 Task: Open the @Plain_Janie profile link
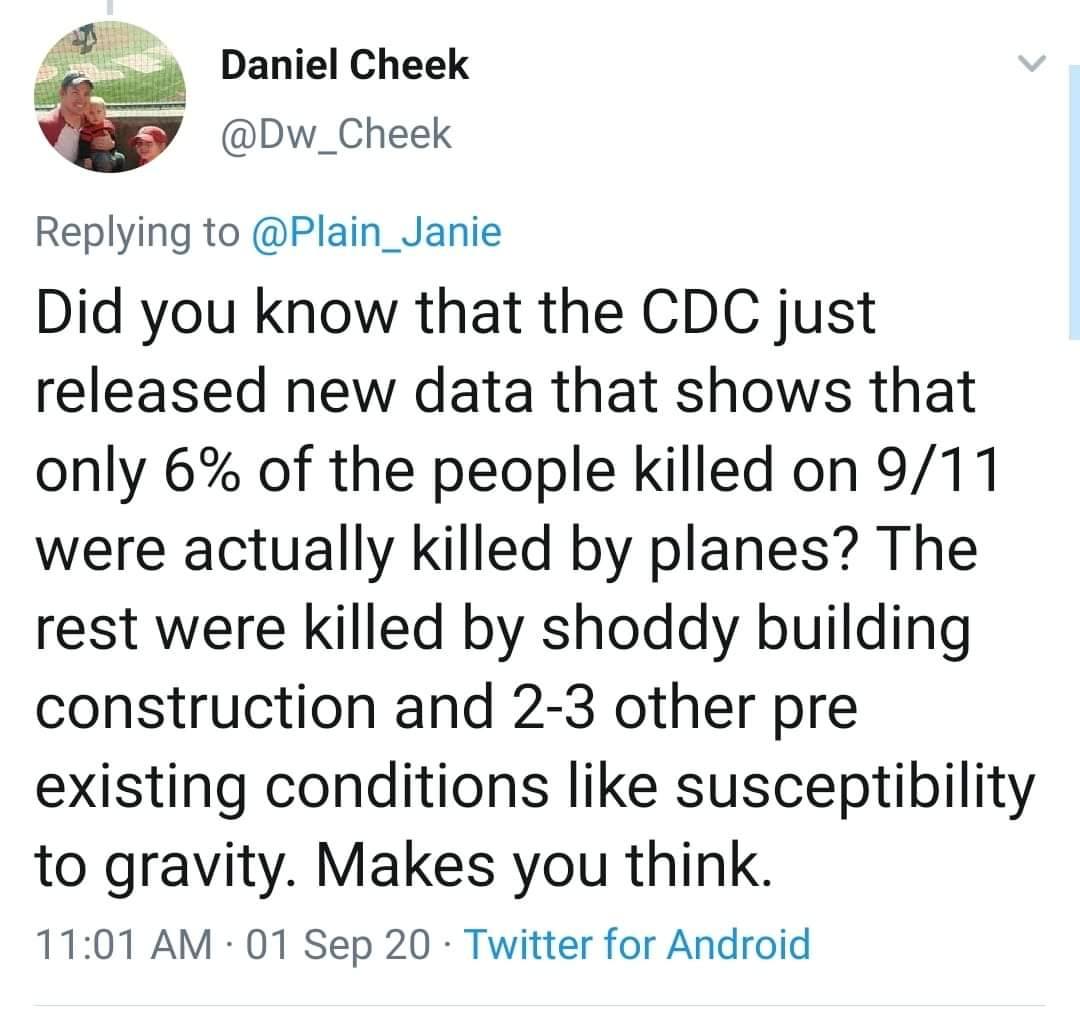click(x=377, y=232)
